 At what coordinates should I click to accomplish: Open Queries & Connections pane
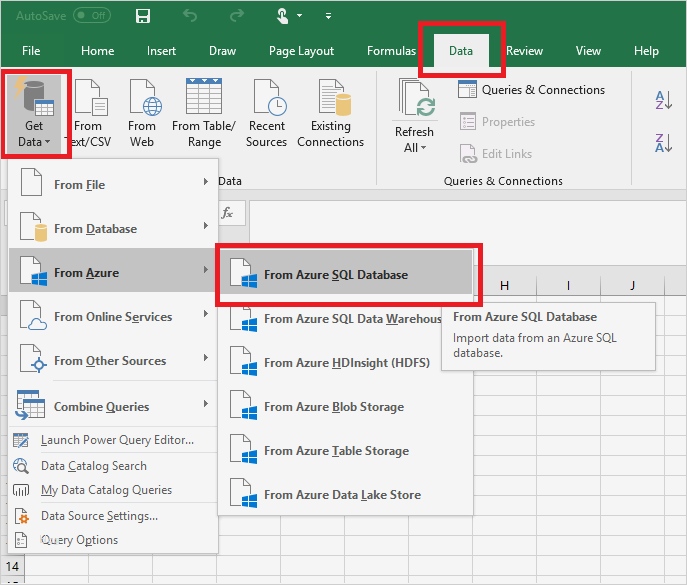[x=532, y=90]
